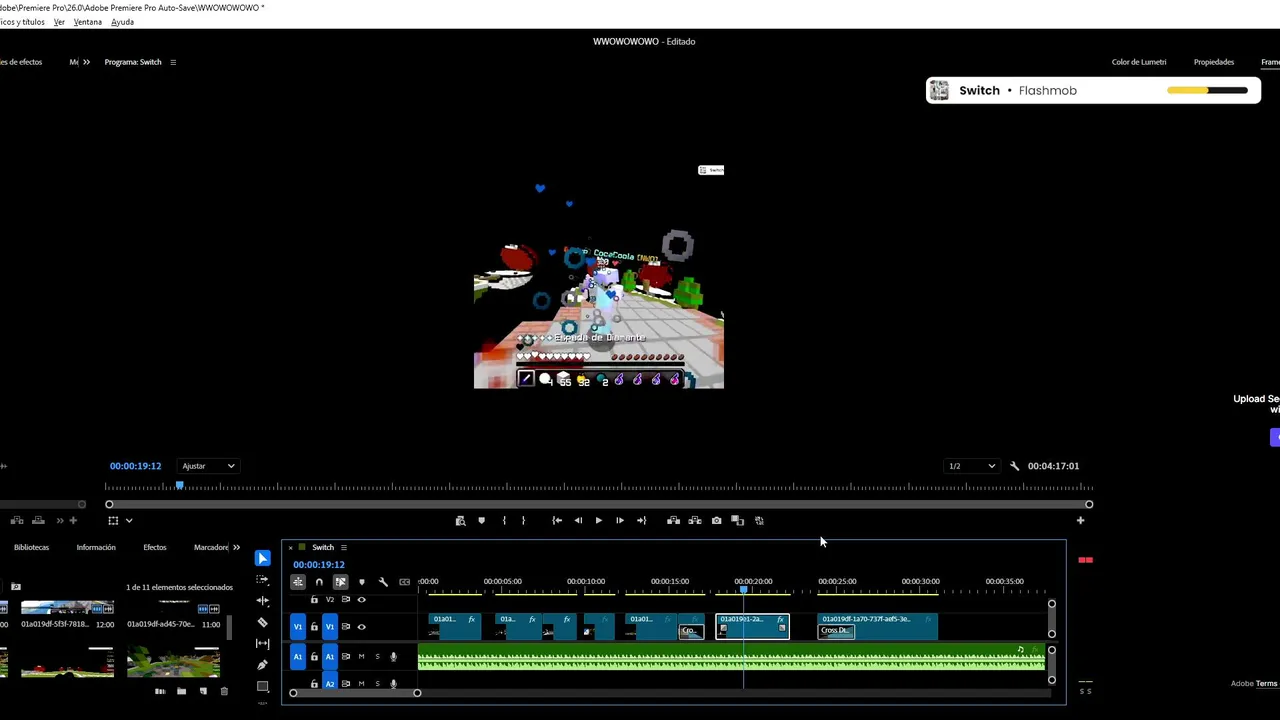Image resolution: width=1280 pixels, height=720 pixels.
Task: Solo audio track A1
Action: 377,657
